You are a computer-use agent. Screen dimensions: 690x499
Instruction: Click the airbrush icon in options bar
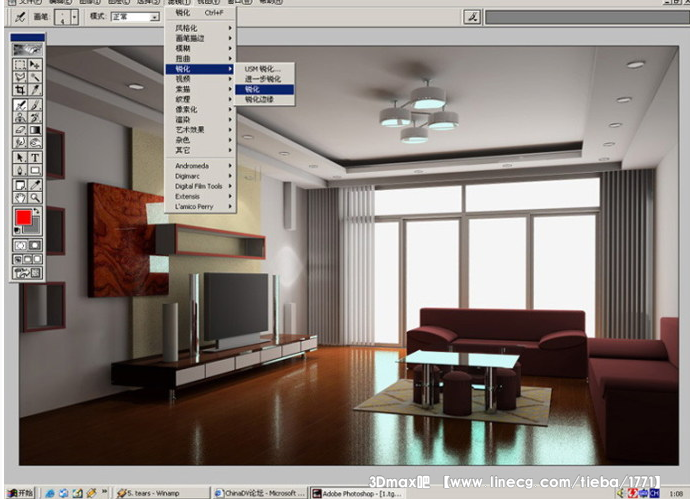pyautogui.click(x=20, y=17)
